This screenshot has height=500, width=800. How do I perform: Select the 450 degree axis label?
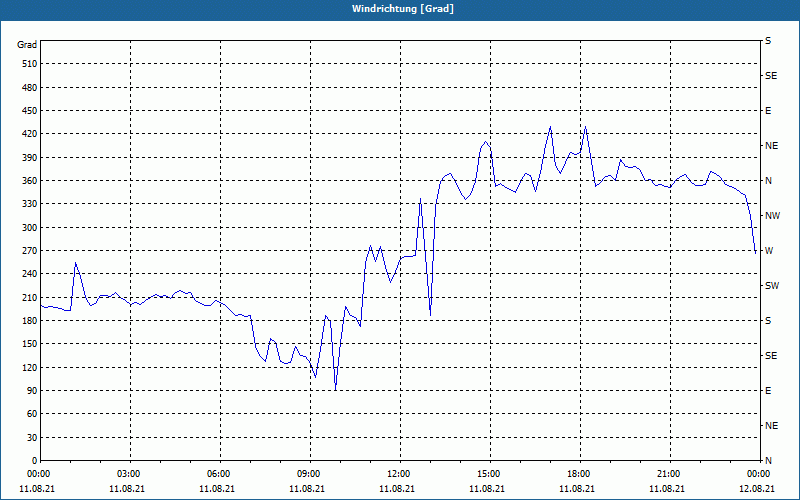click(30, 111)
